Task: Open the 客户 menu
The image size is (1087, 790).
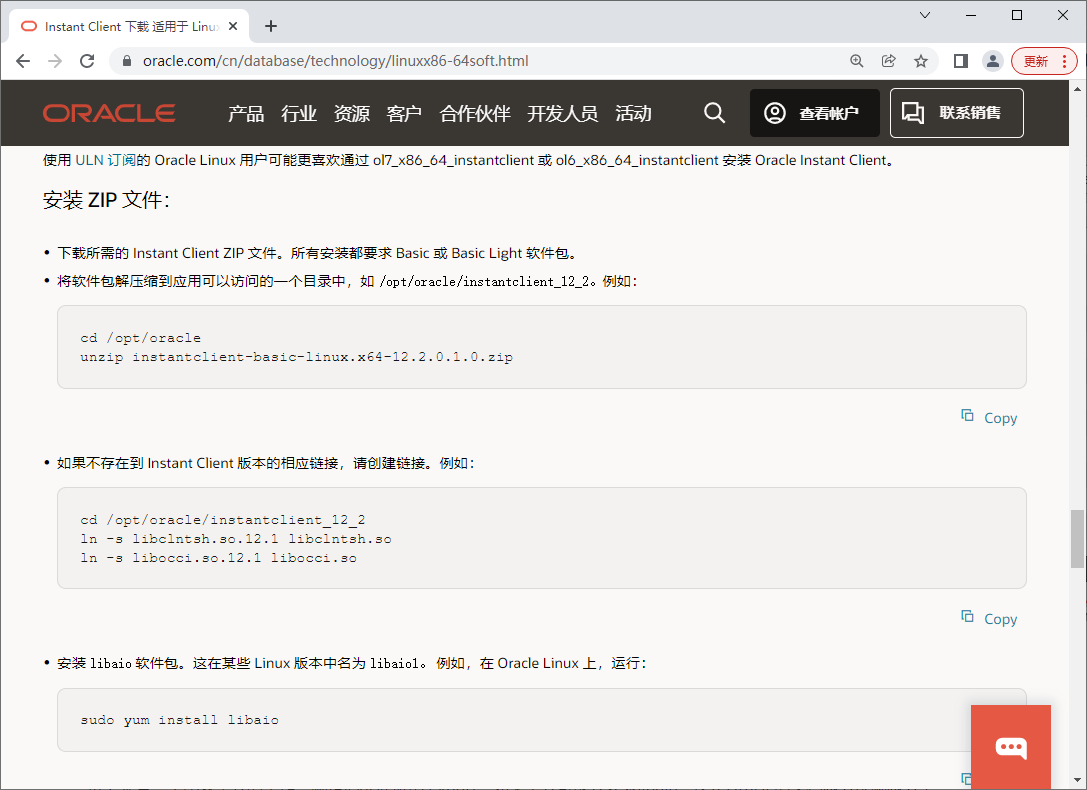Action: tap(404, 113)
